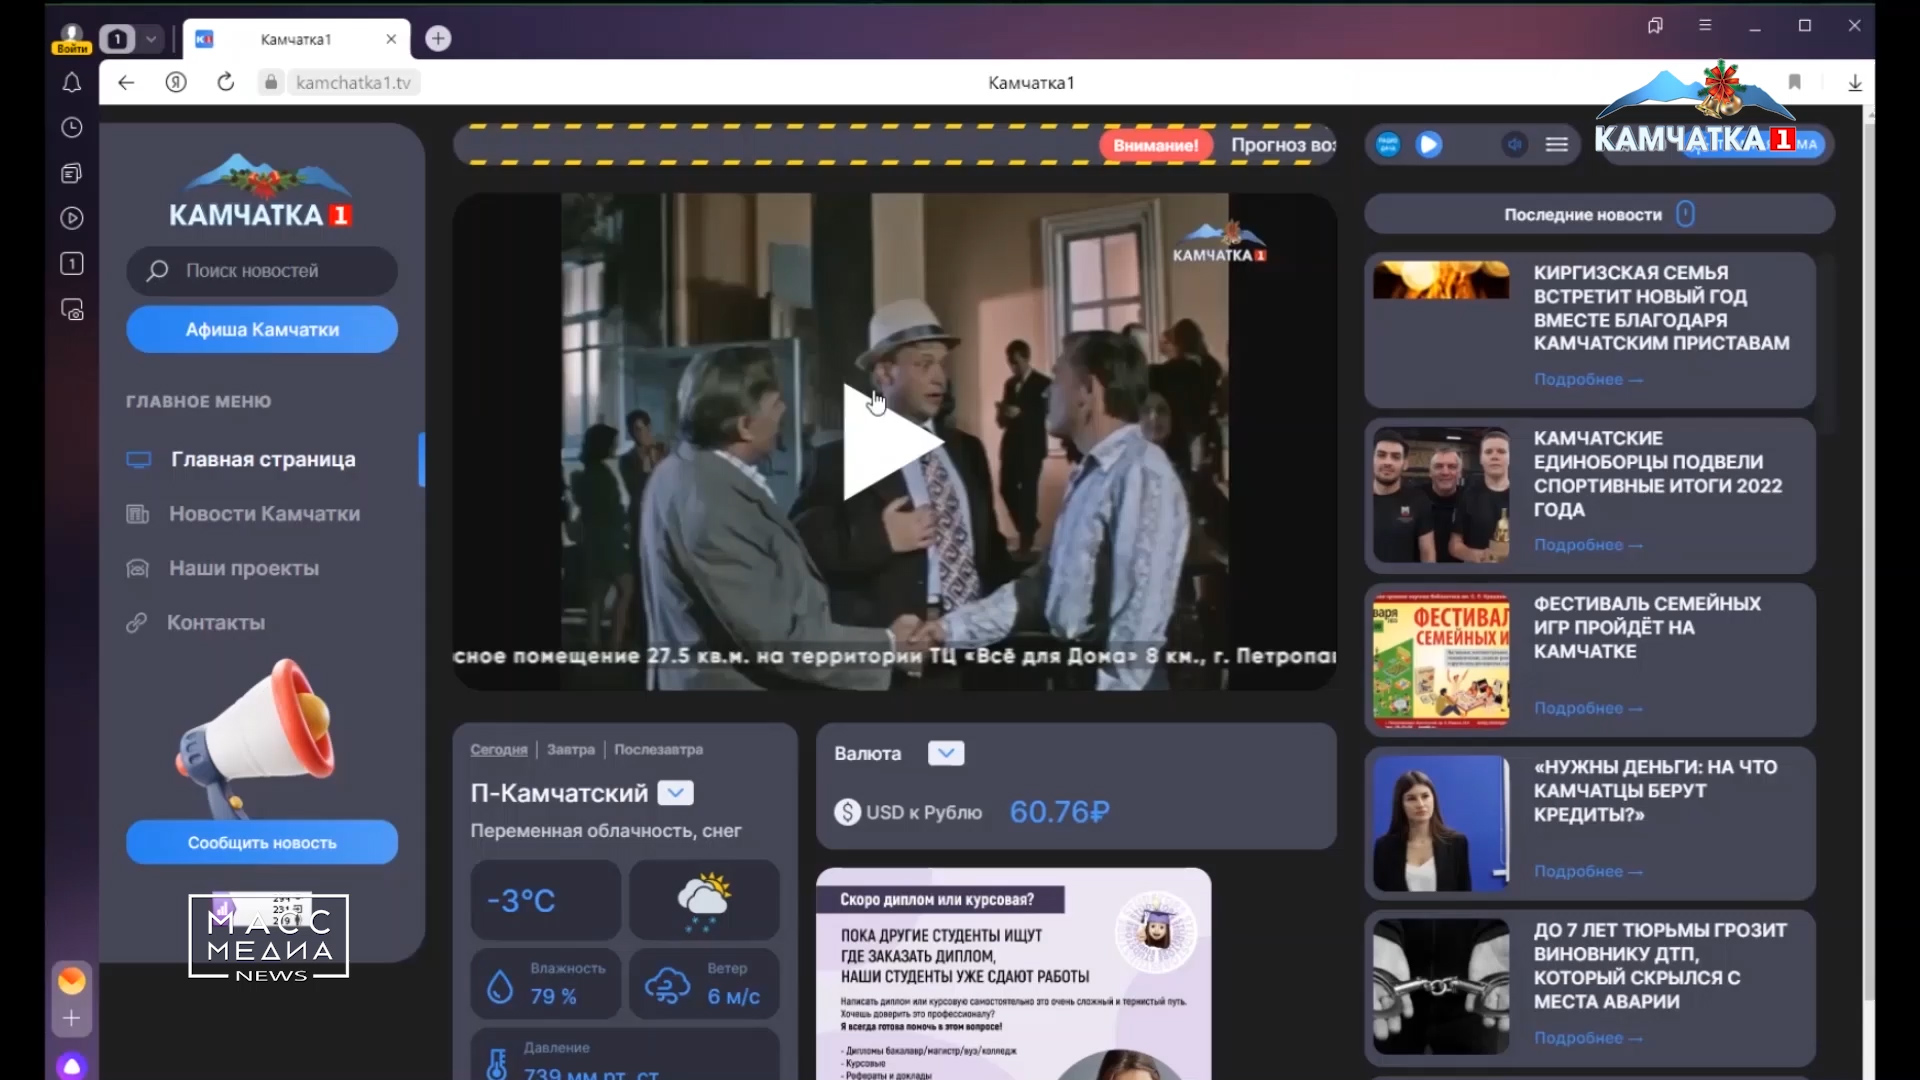Go to Главная страница menu item
The image size is (1920, 1080).
coord(263,460)
